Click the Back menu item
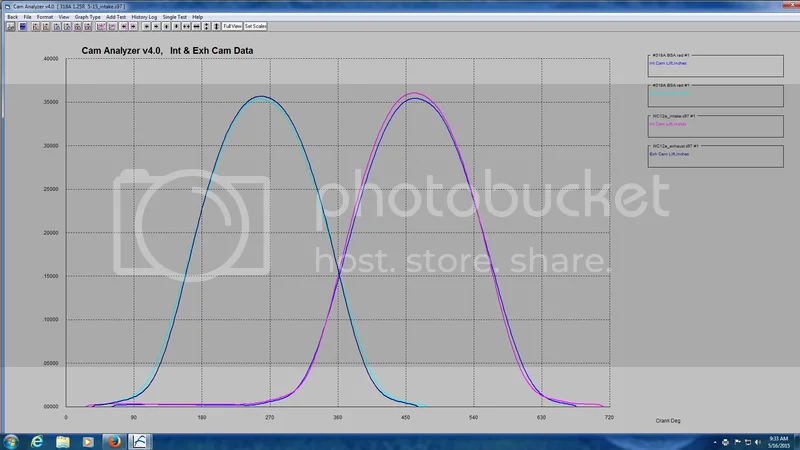 pyautogui.click(x=12, y=17)
